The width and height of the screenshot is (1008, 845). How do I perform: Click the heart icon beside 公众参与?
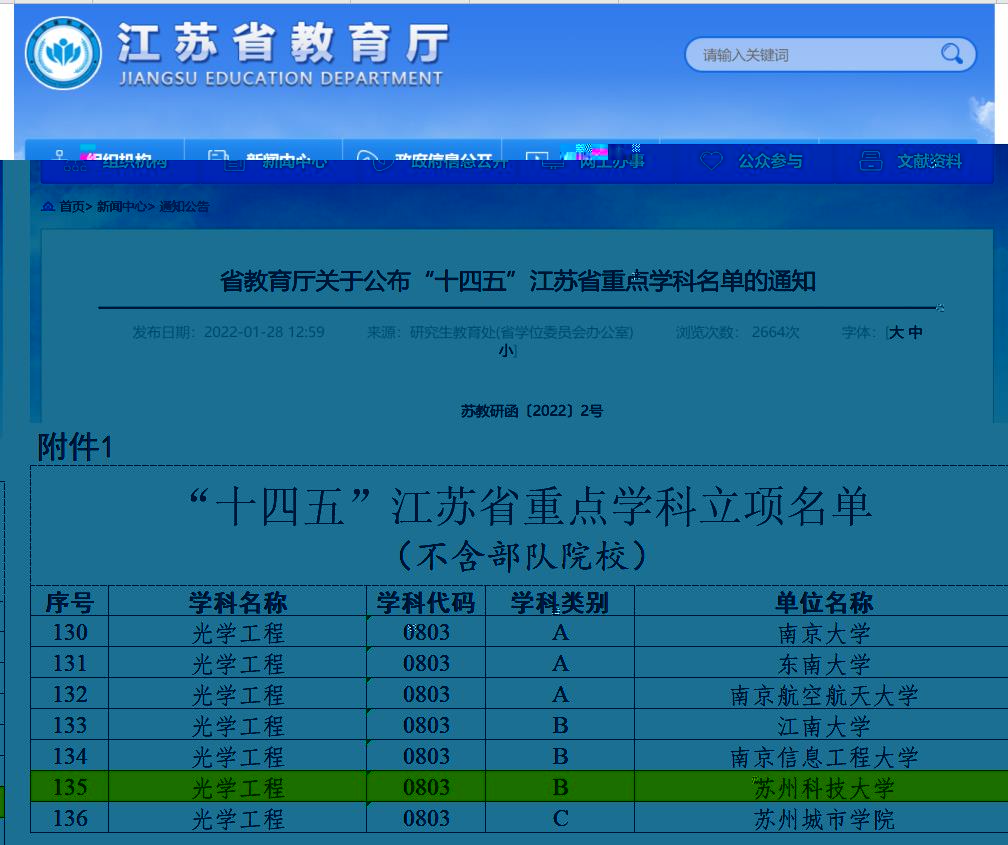pyautogui.click(x=711, y=161)
